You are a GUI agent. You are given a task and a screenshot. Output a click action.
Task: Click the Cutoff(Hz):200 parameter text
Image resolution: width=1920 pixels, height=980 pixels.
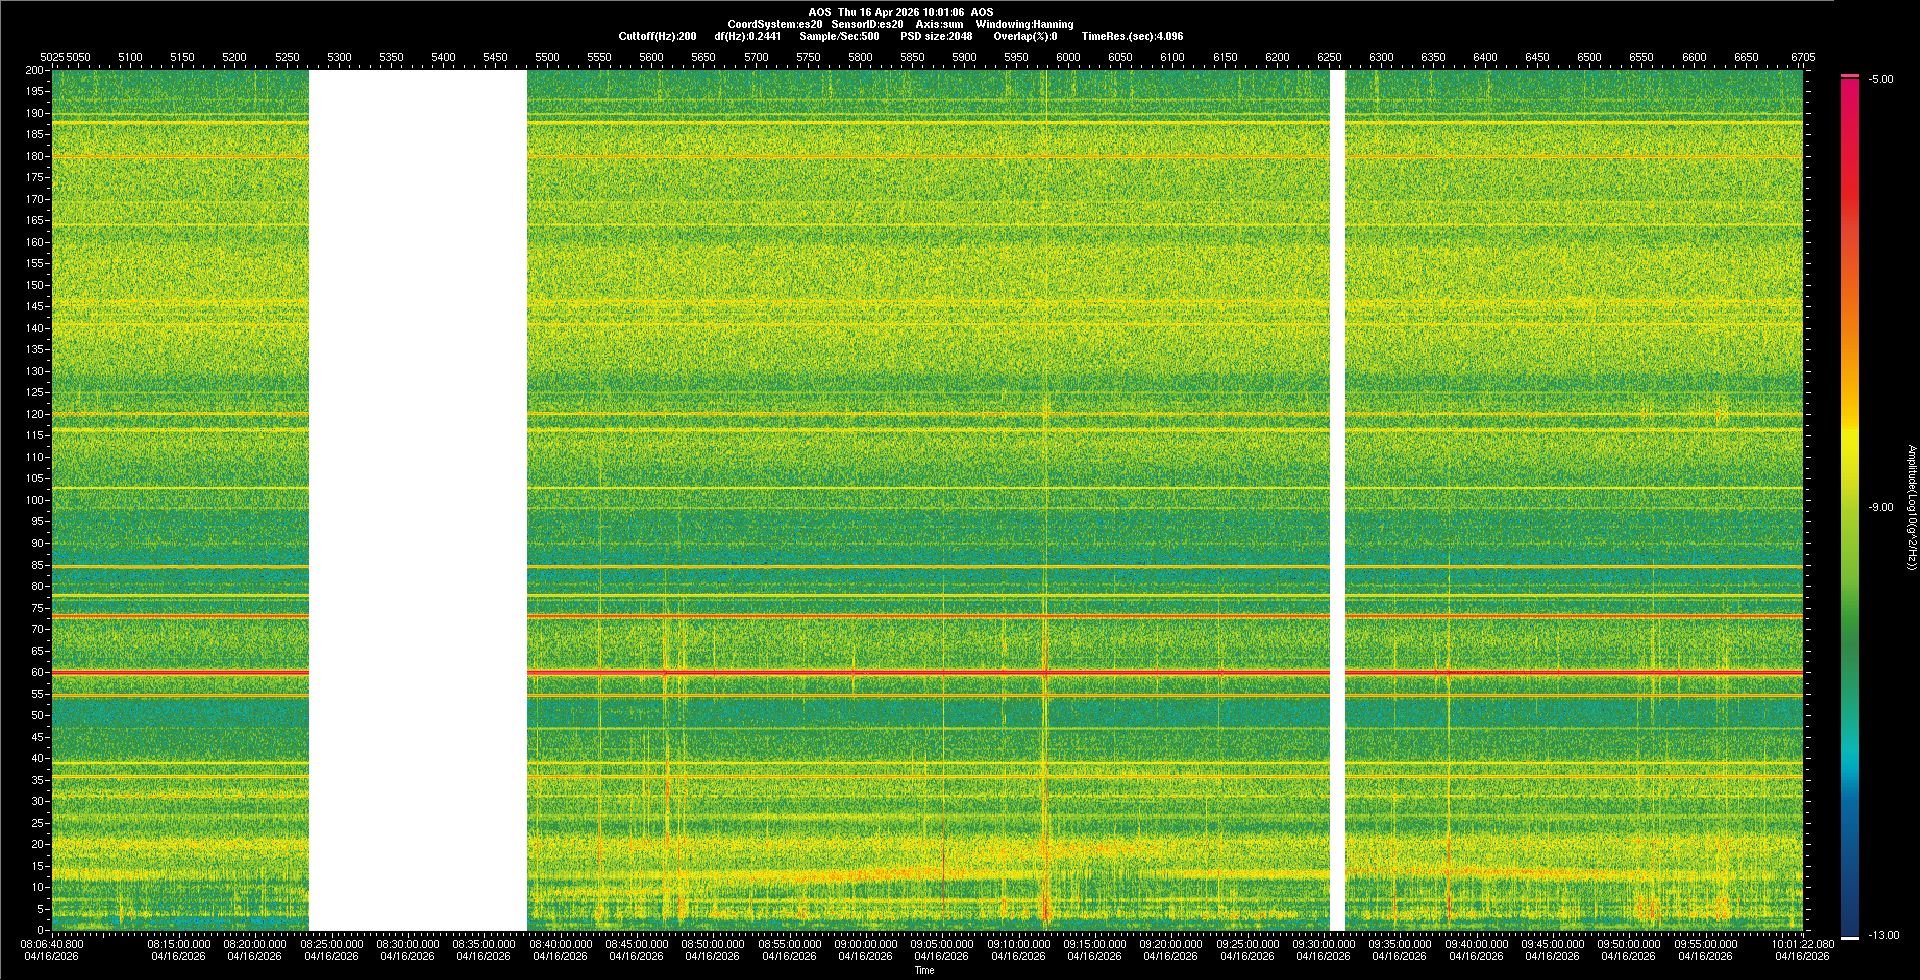657,36
